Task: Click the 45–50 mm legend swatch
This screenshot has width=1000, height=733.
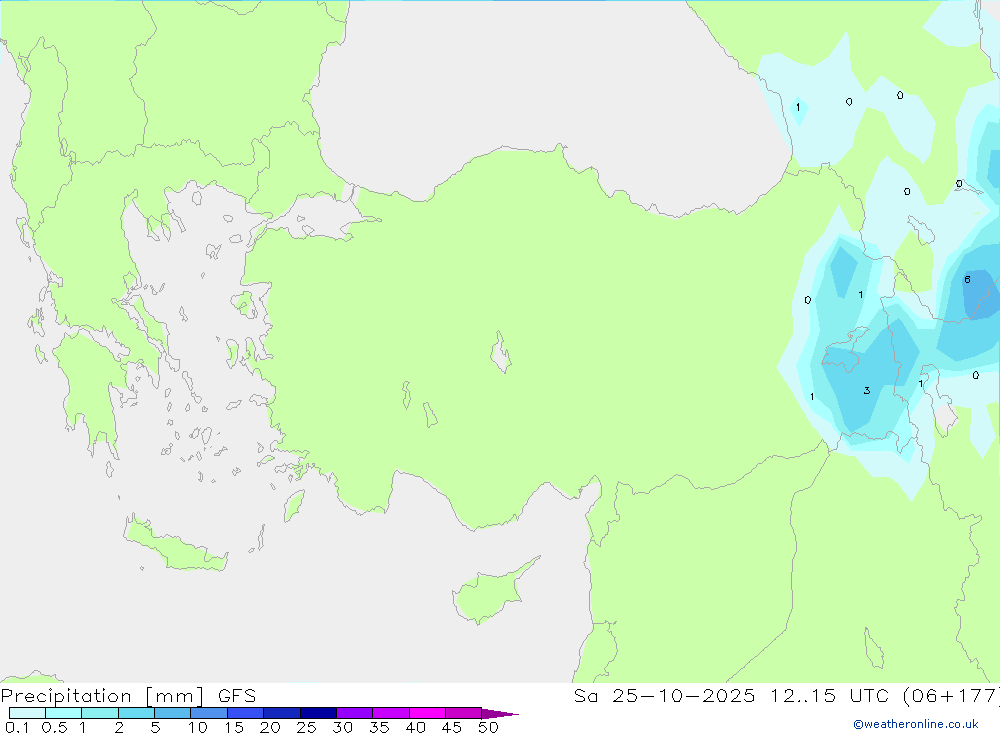Action: (x=464, y=713)
